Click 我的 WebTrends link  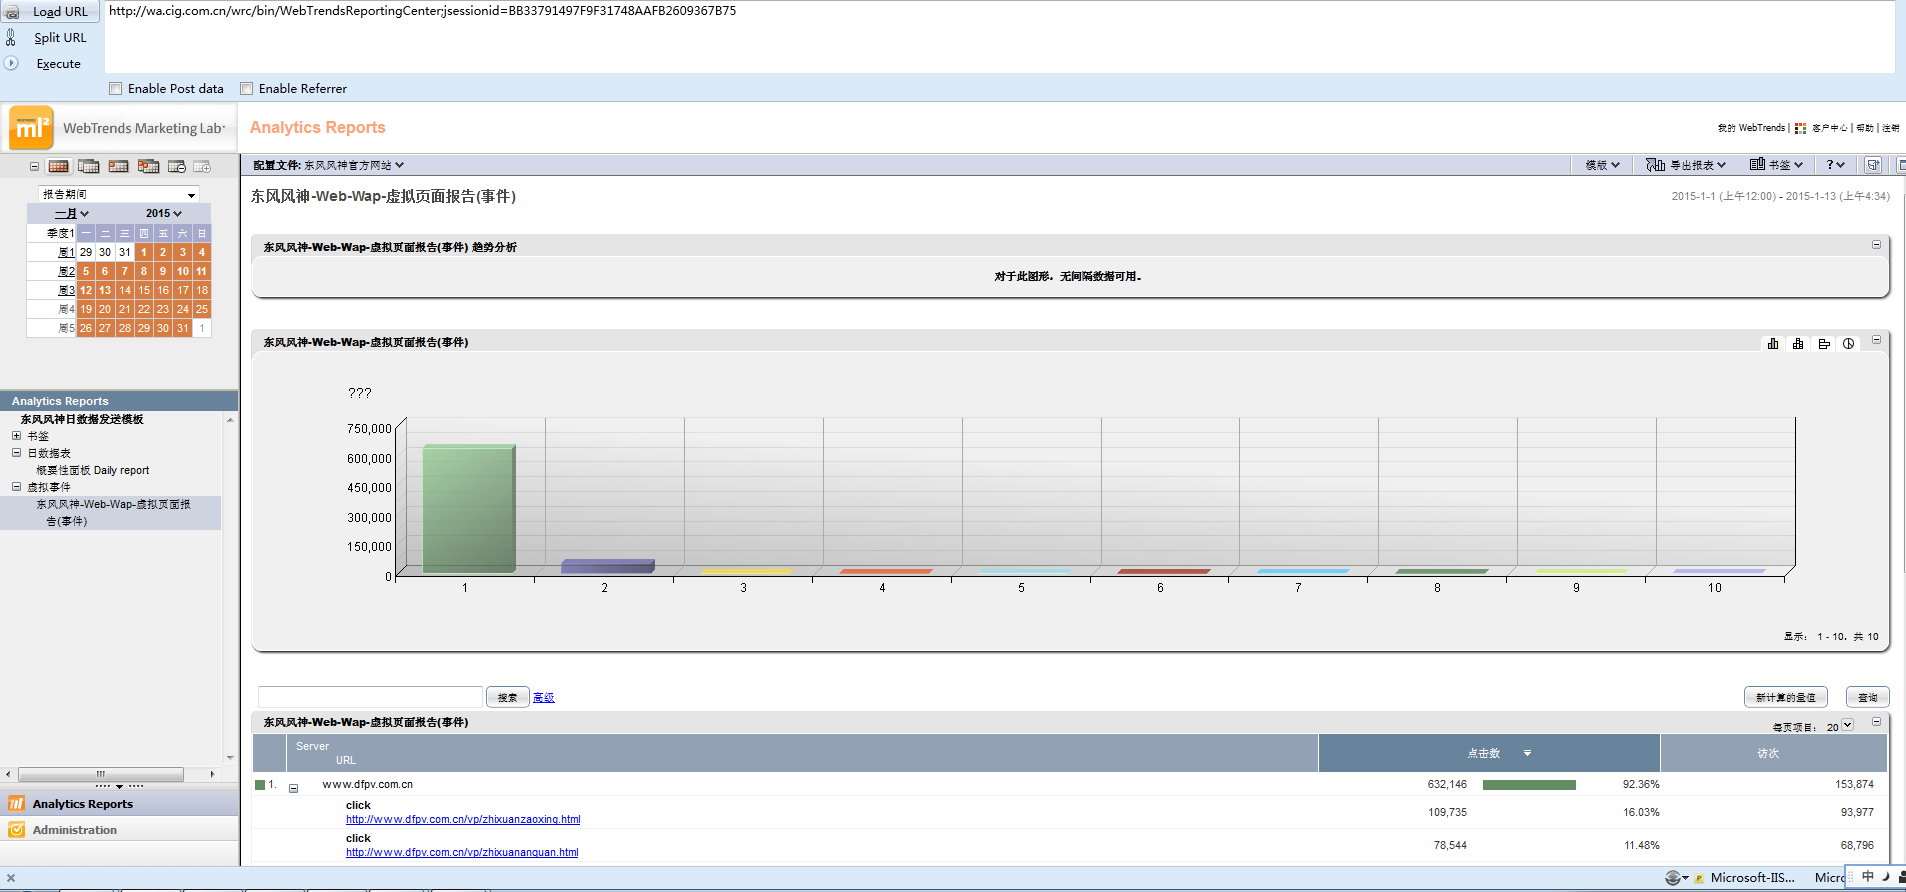click(1751, 128)
